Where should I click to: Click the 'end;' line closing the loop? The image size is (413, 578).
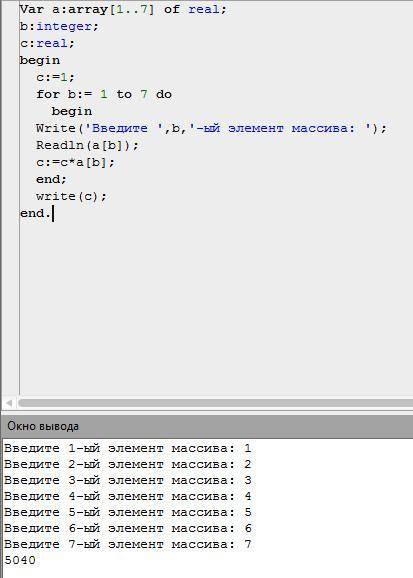(x=51, y=180)
